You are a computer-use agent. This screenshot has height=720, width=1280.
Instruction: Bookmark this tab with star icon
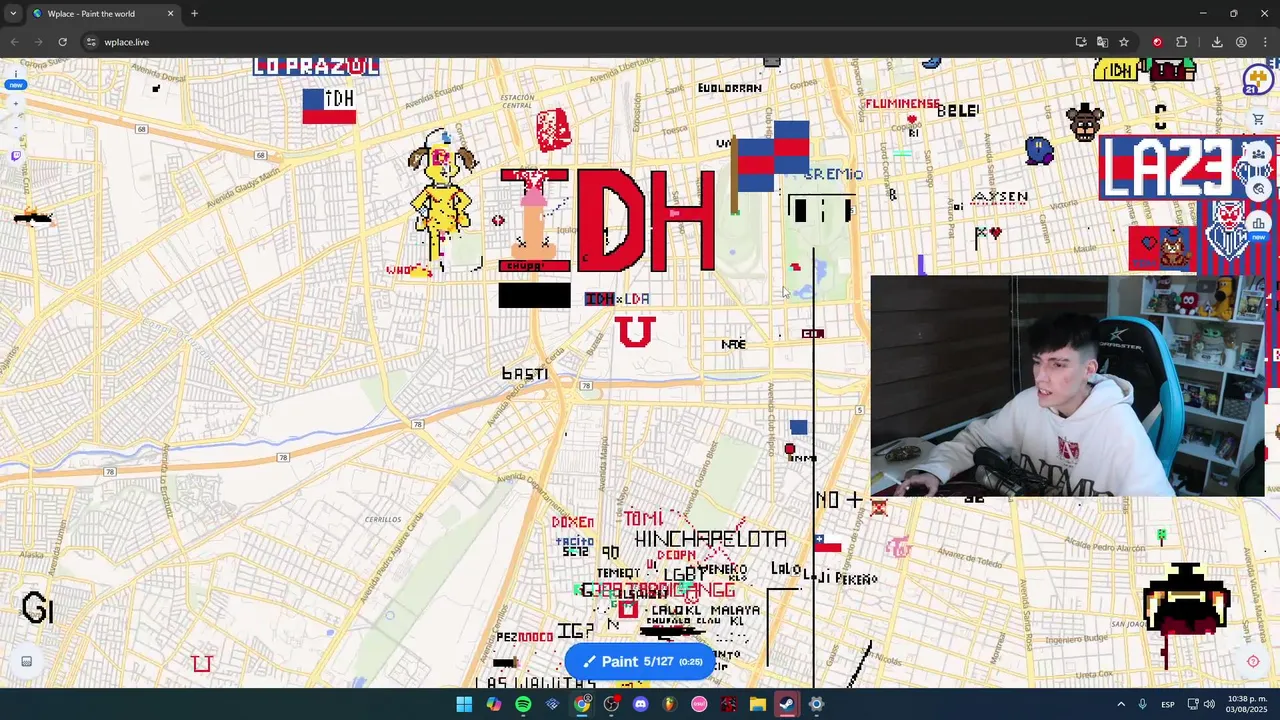1124,42
